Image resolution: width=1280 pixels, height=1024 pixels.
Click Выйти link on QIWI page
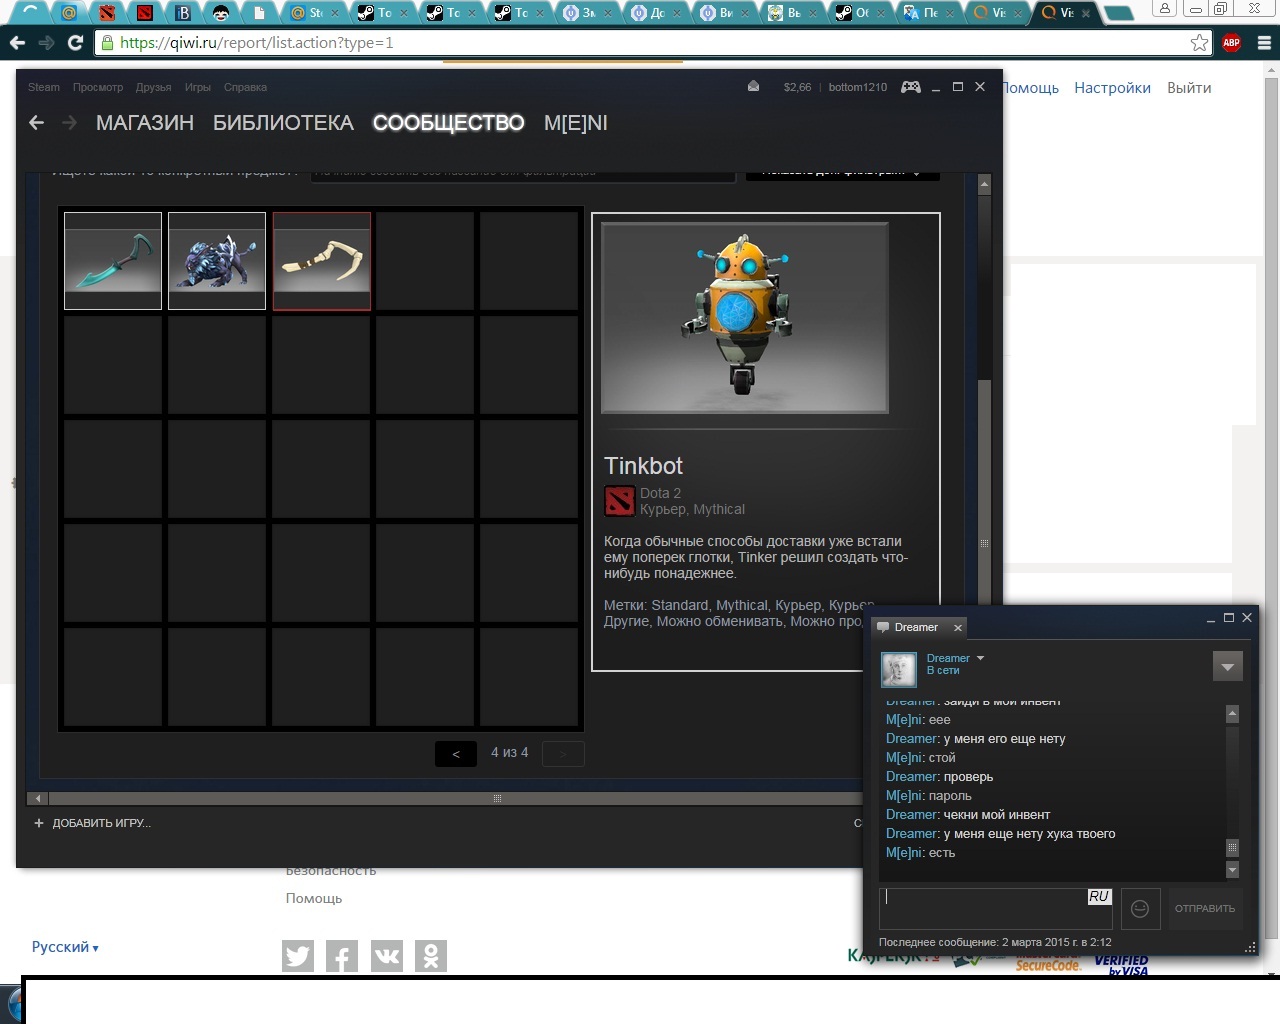pos(1189,88)
